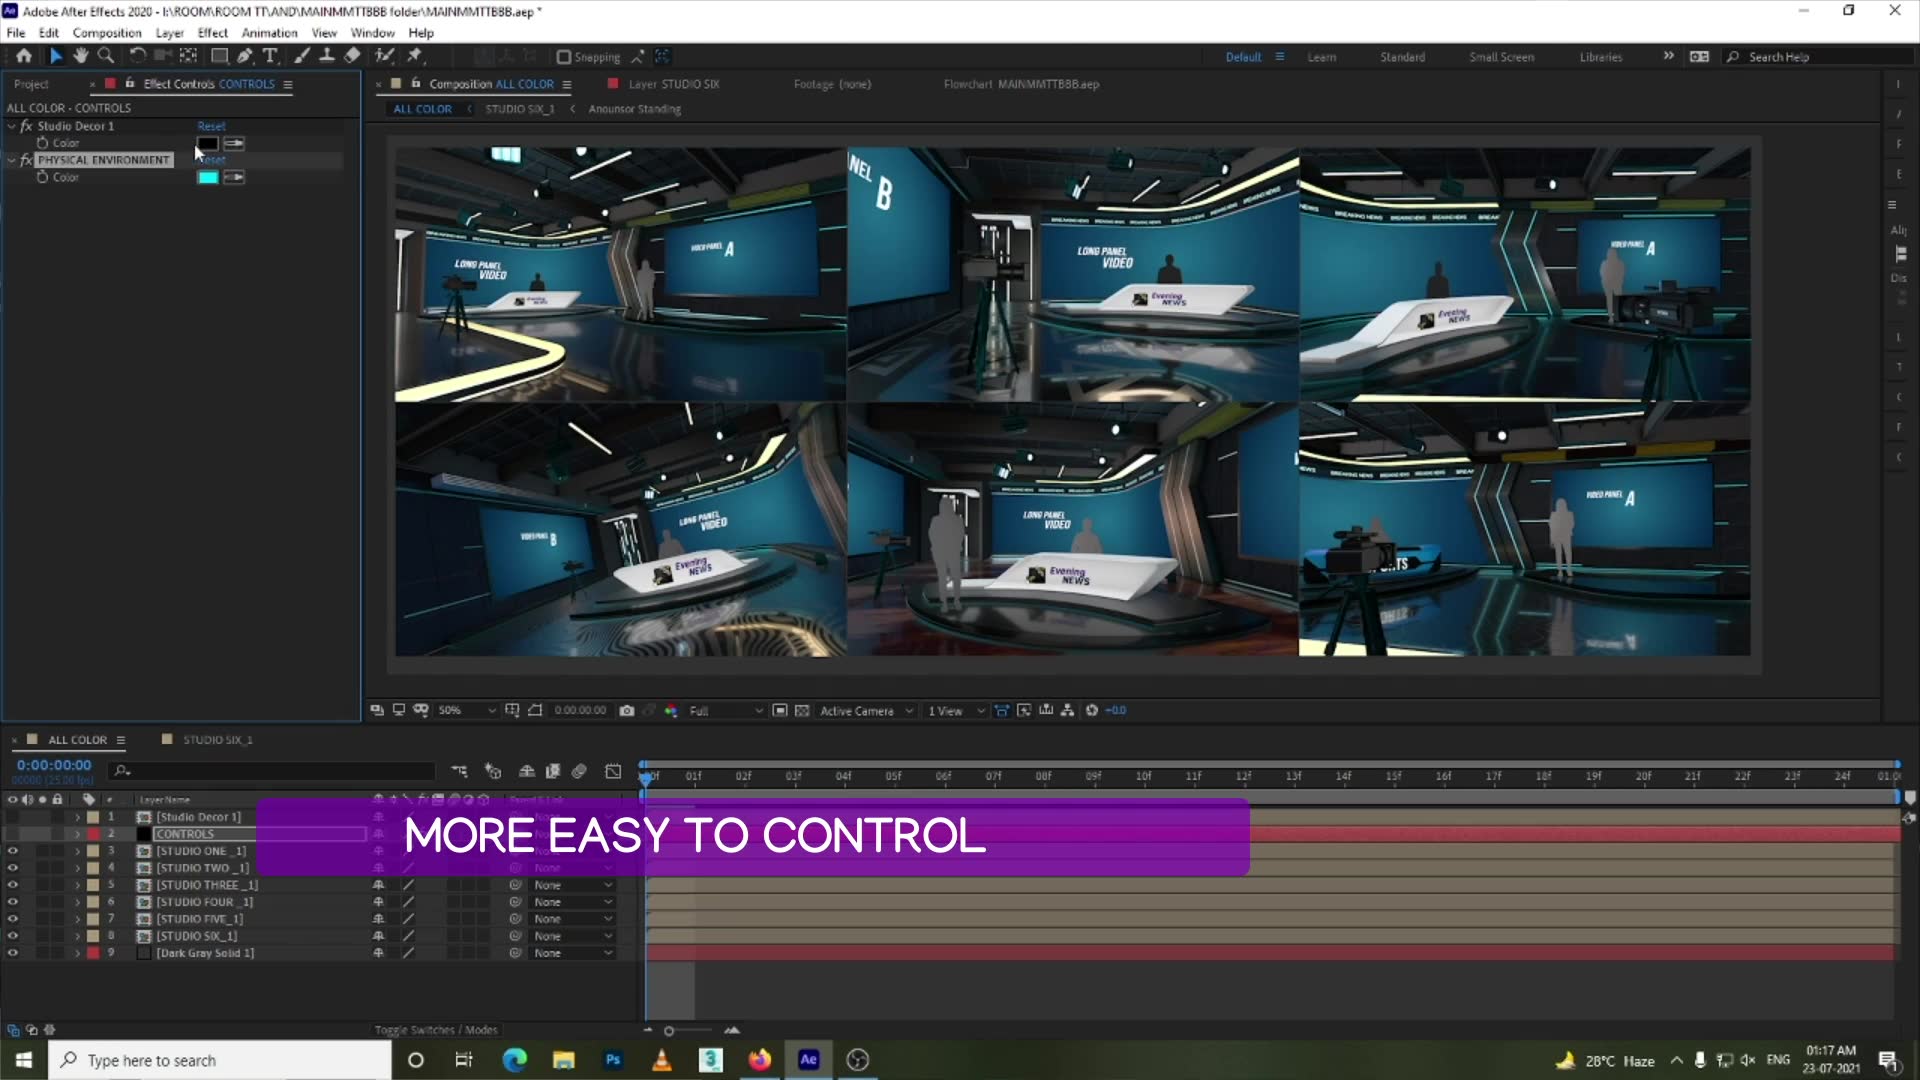Select the Zoom magnifier tool
Image resolution: width=1920 pixels, height=1080 pixels.
[x=105, y=56]
